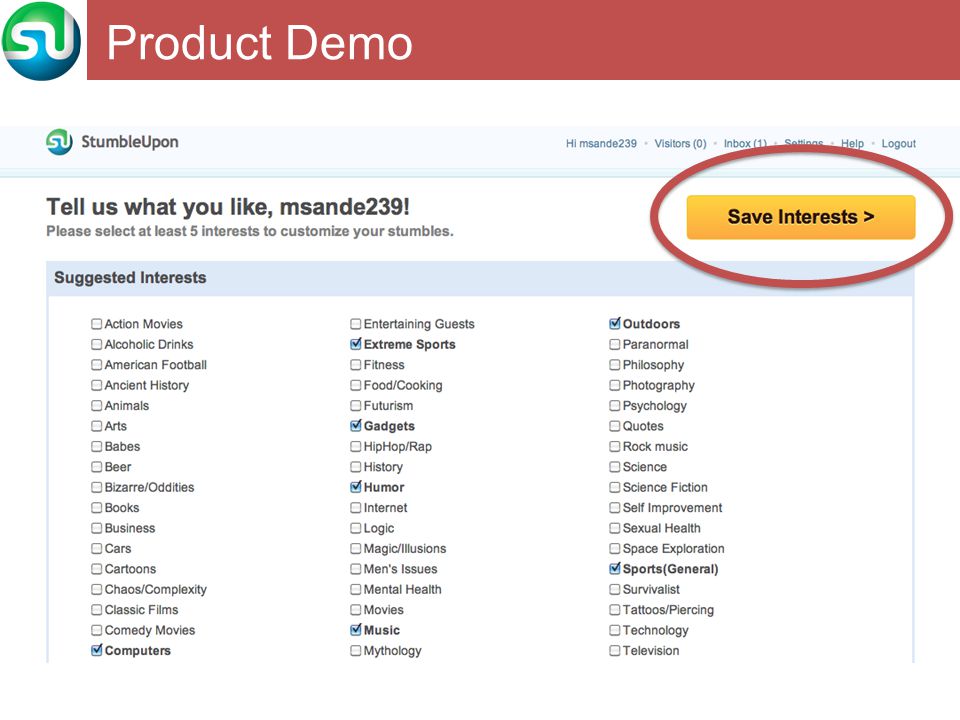Image resolution: width=960 pixels, height=720 pixels.
Task: Check the Magic/Illusions checkbox
Action: [356, 549]
